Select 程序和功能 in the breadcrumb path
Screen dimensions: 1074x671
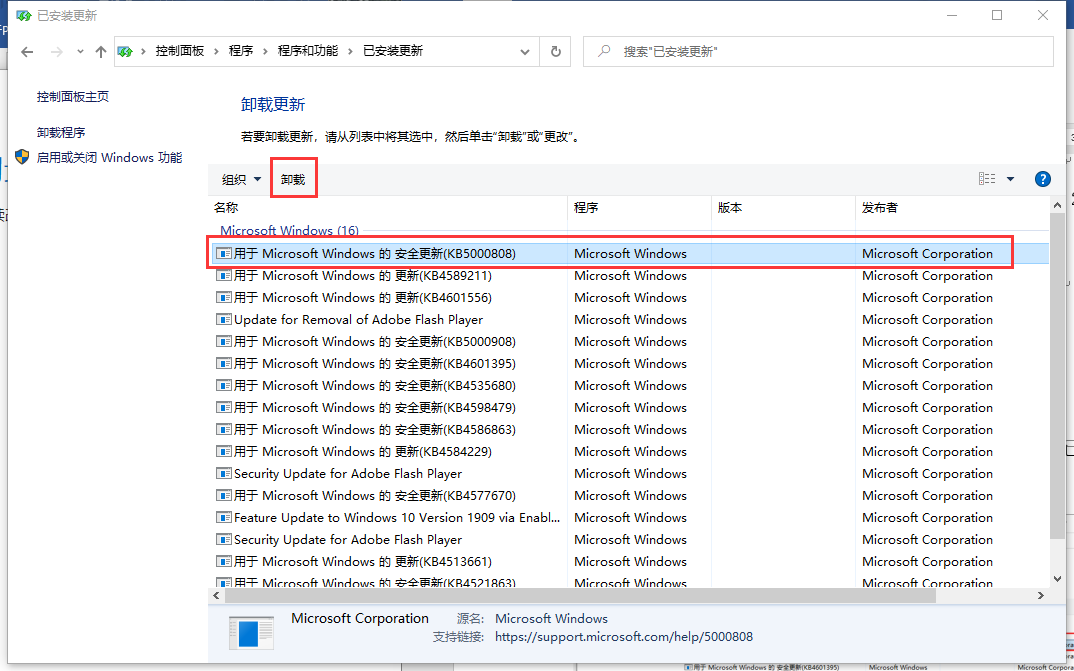click(308, 51)
